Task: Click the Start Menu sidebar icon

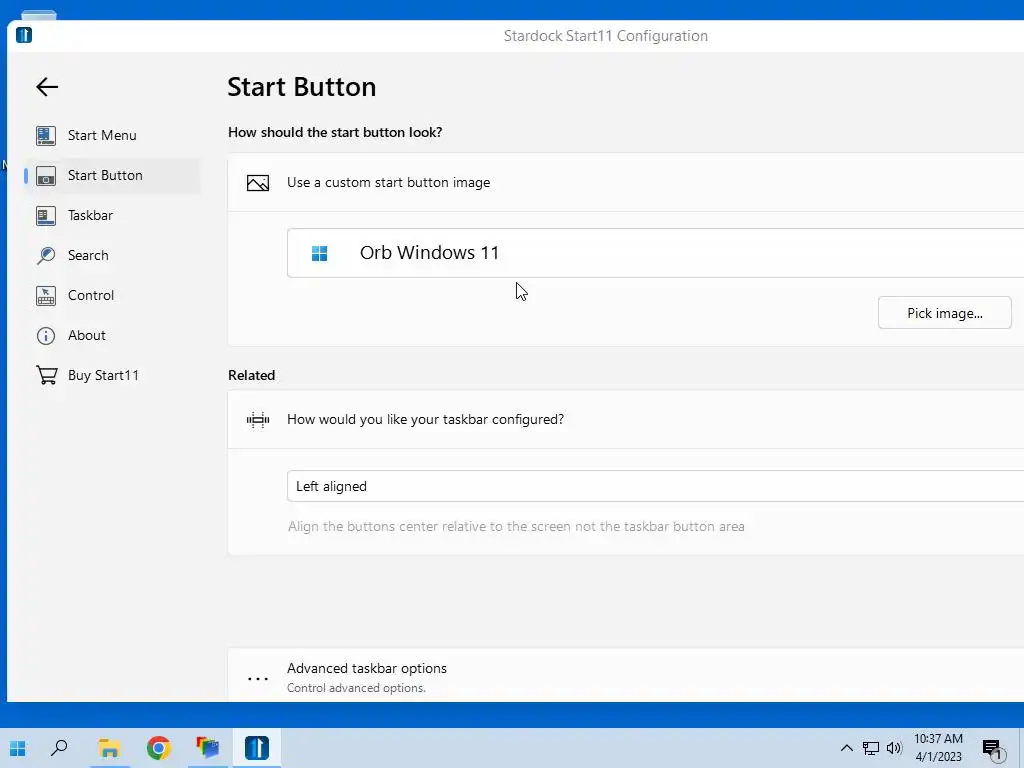Action: [x=46, y=136]
